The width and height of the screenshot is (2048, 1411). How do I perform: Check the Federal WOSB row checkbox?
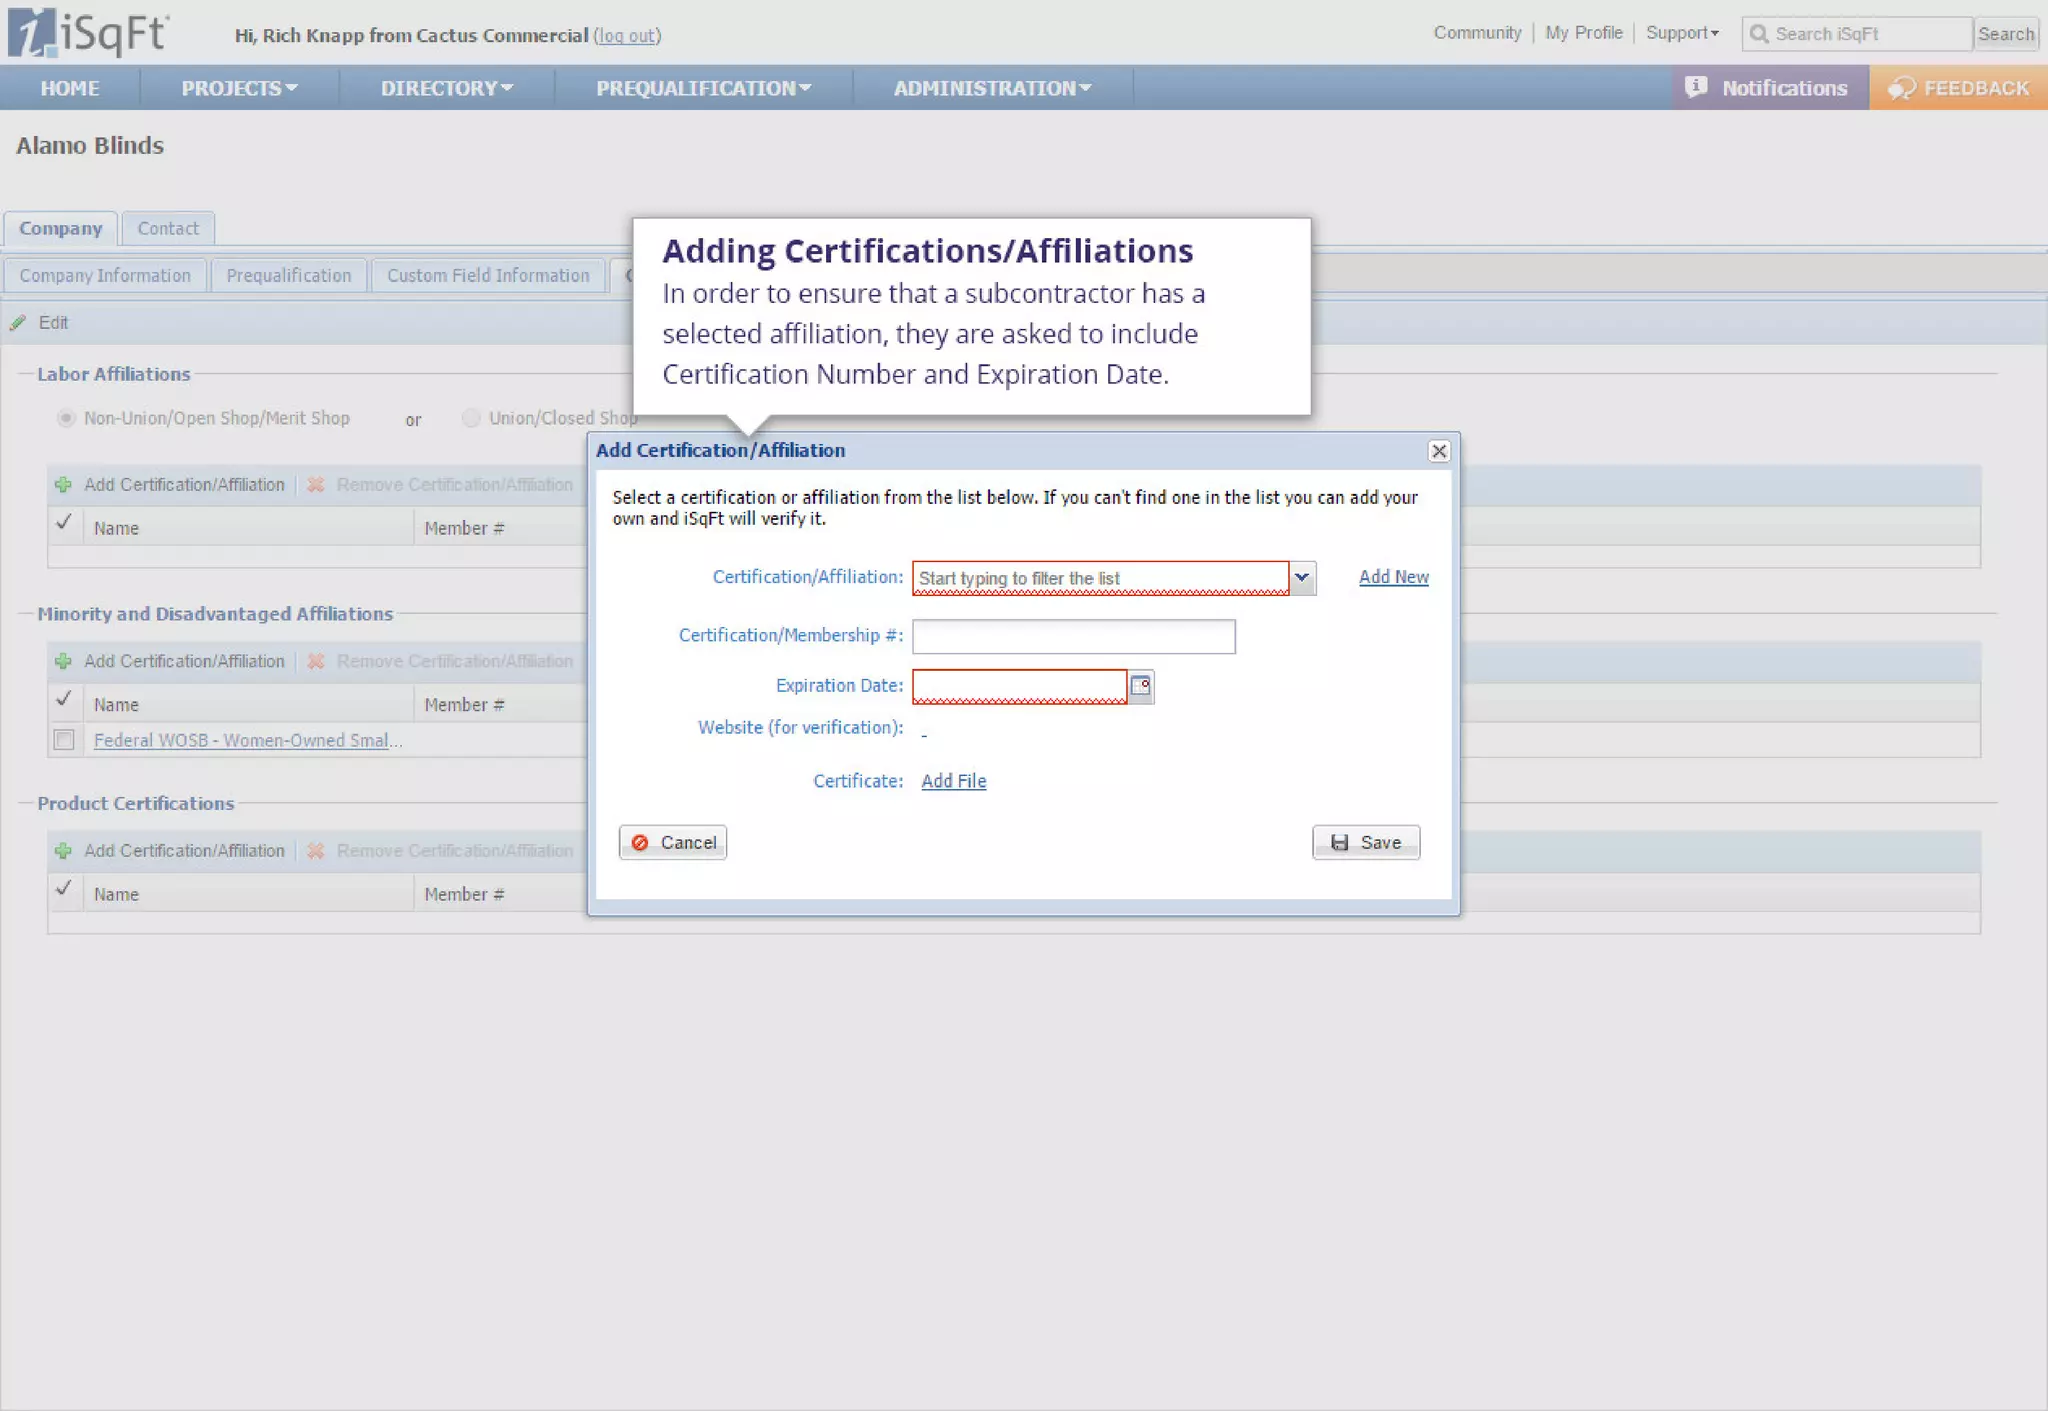point(64,740)
